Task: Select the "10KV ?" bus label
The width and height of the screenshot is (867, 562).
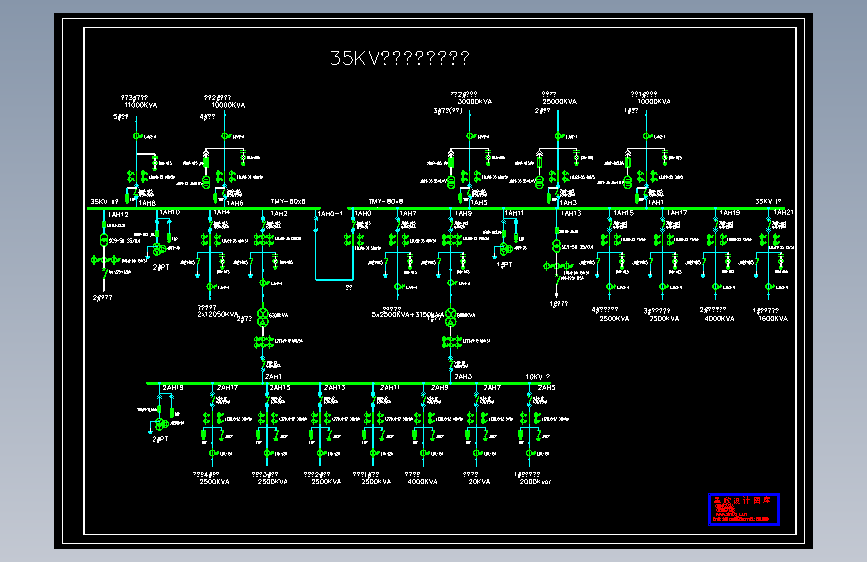Action: (537, 377)
